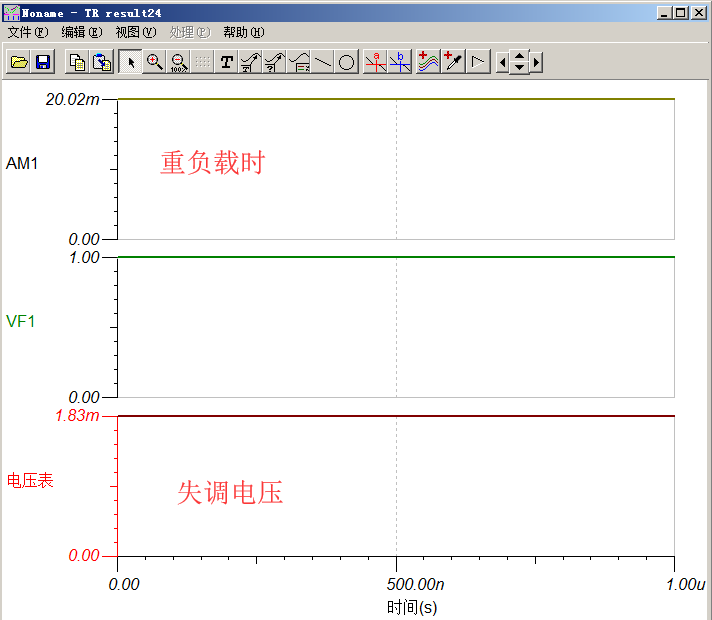Click the add curve icon
This screenshot has height=620, width=712.
coord(428,62)
